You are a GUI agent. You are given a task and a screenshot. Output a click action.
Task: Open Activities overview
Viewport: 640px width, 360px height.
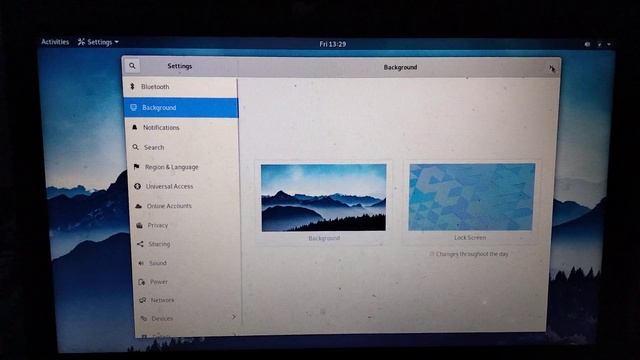point(55,42)
